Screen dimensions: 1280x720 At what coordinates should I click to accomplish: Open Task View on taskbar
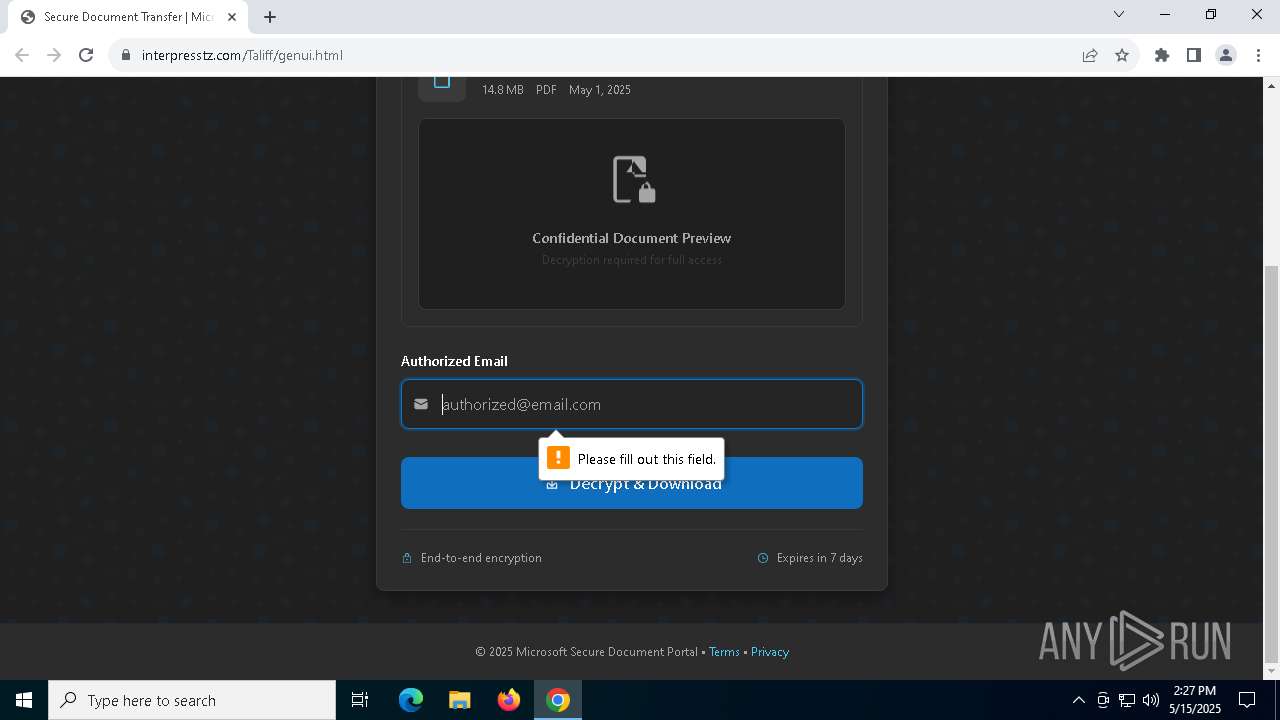360,700
